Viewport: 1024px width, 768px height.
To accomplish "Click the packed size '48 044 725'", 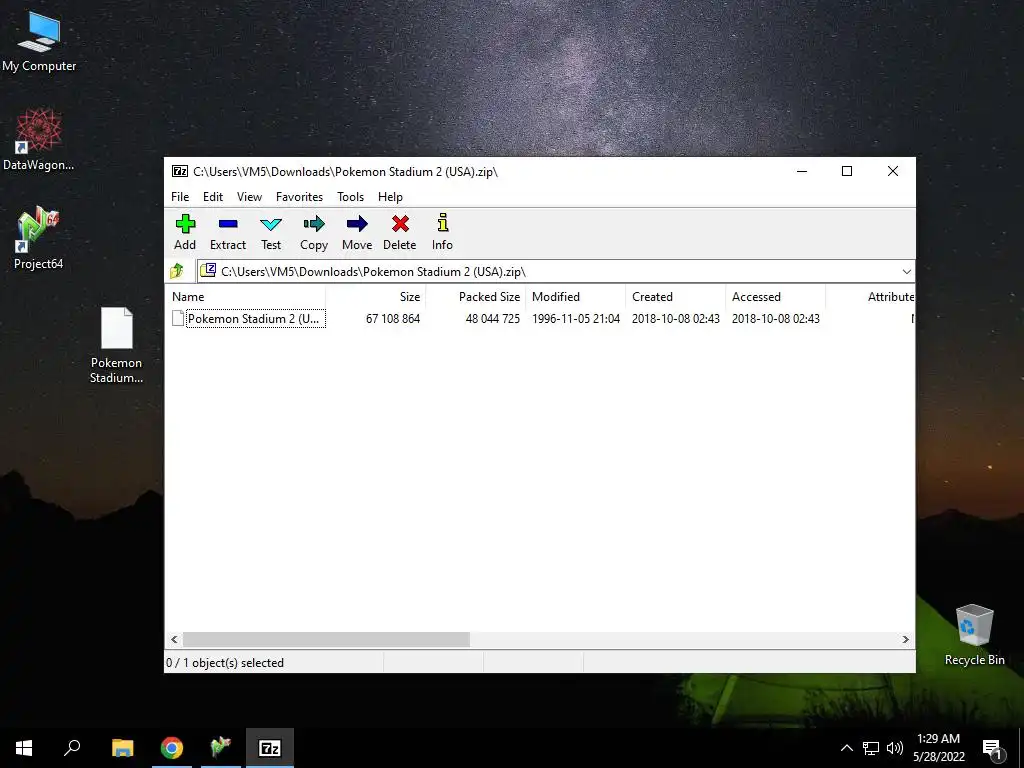I will (x=492, y=319).
